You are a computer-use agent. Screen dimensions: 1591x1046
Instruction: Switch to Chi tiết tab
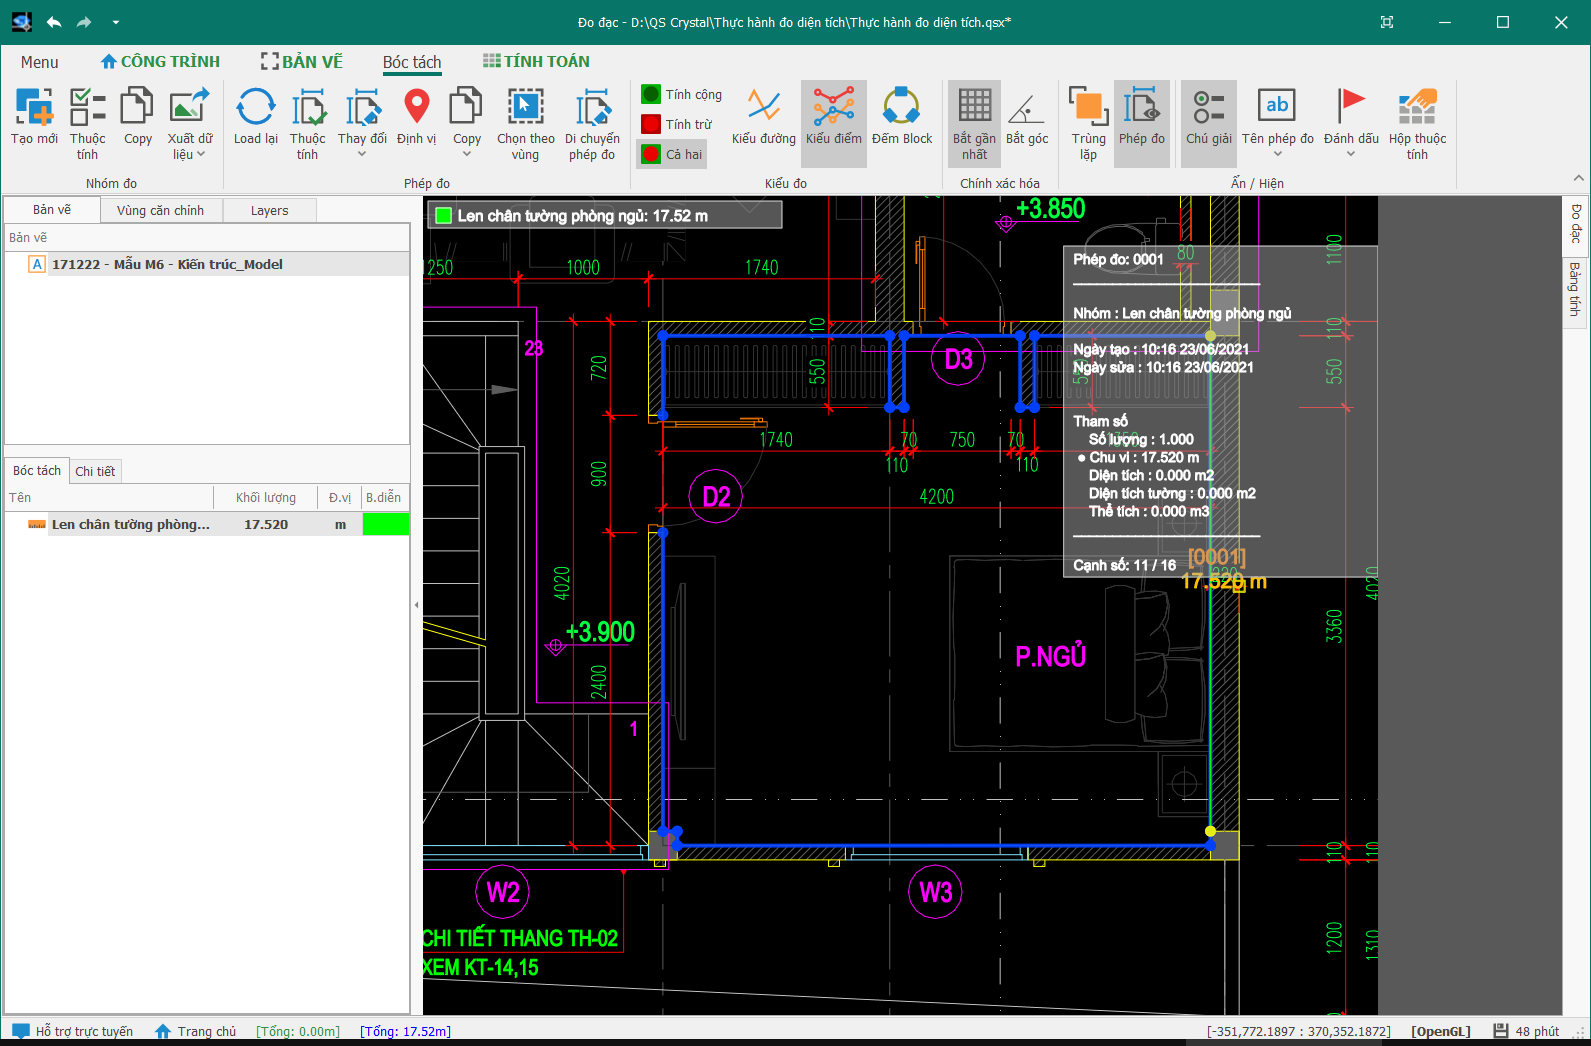tap(95, 471)
